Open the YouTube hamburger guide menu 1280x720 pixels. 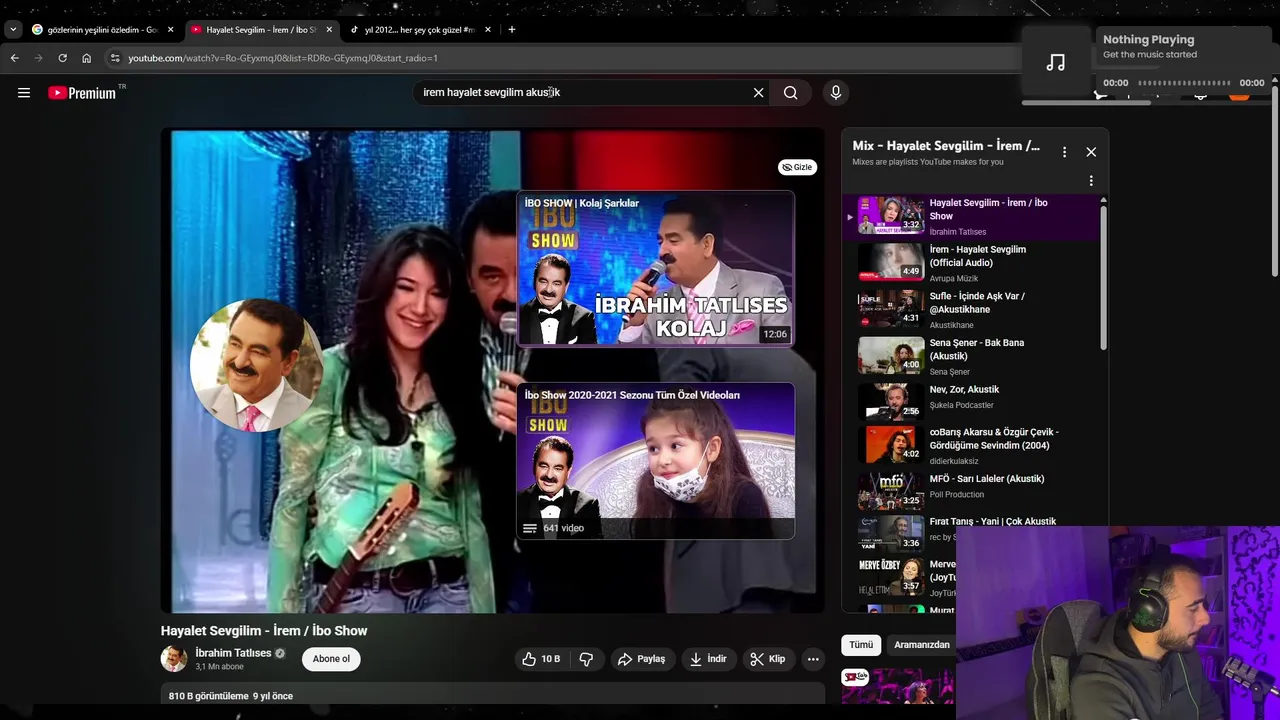pyautogui.click(x=24, y=93)
